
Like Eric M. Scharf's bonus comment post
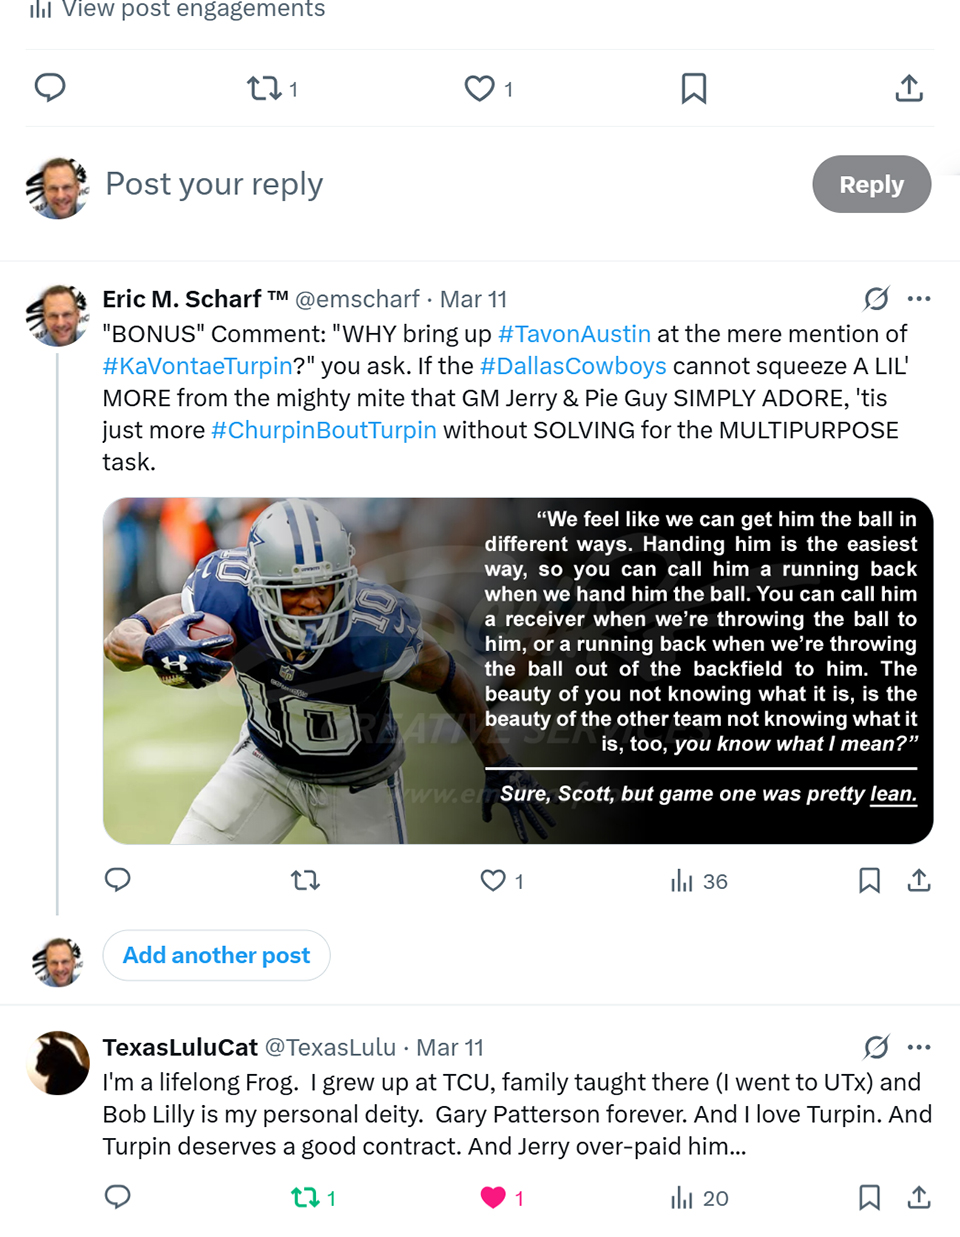click(x=501, y=881)
